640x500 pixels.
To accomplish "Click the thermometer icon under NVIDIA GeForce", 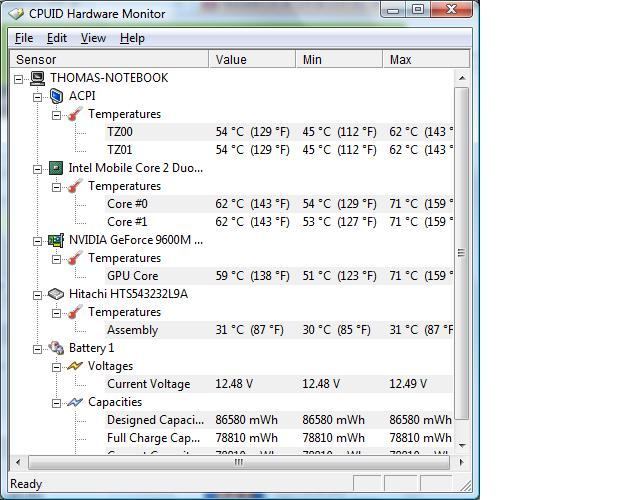I will pyautogui.click(x=75, y=258).
